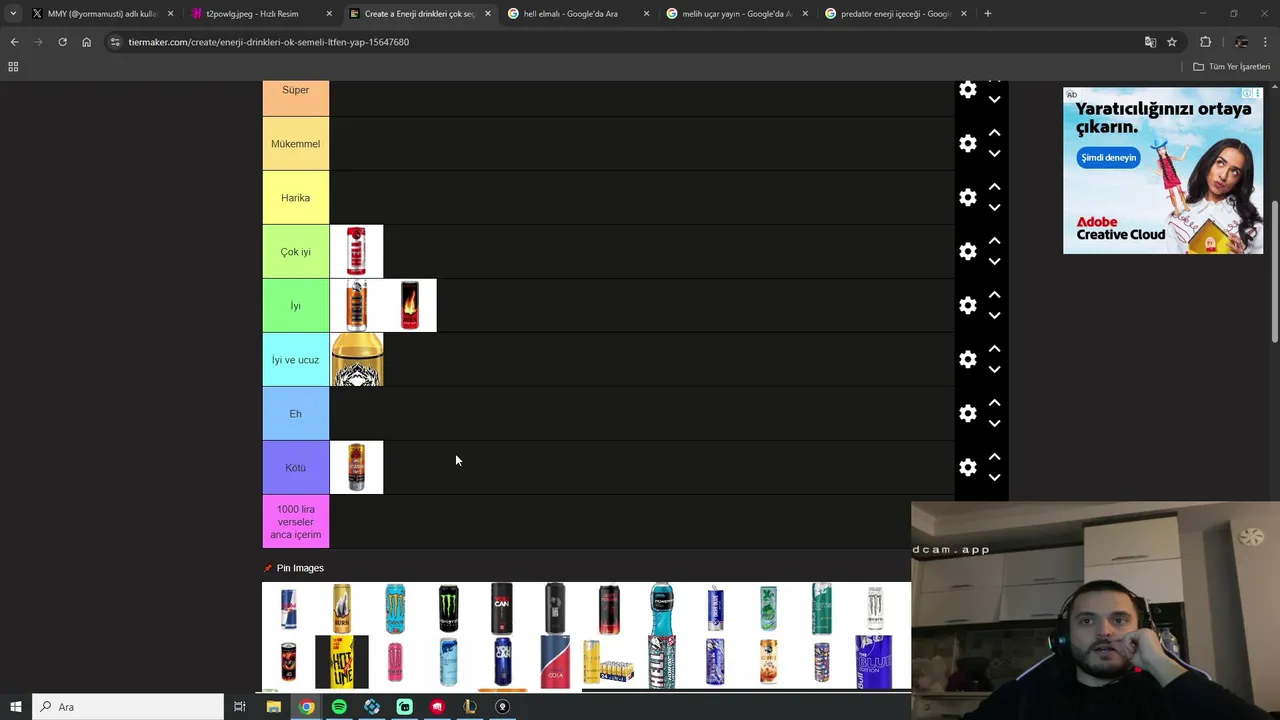Screen dimensions: 1280x720
Task: Click the Ara taskbar search box
Action: (128, 707)
